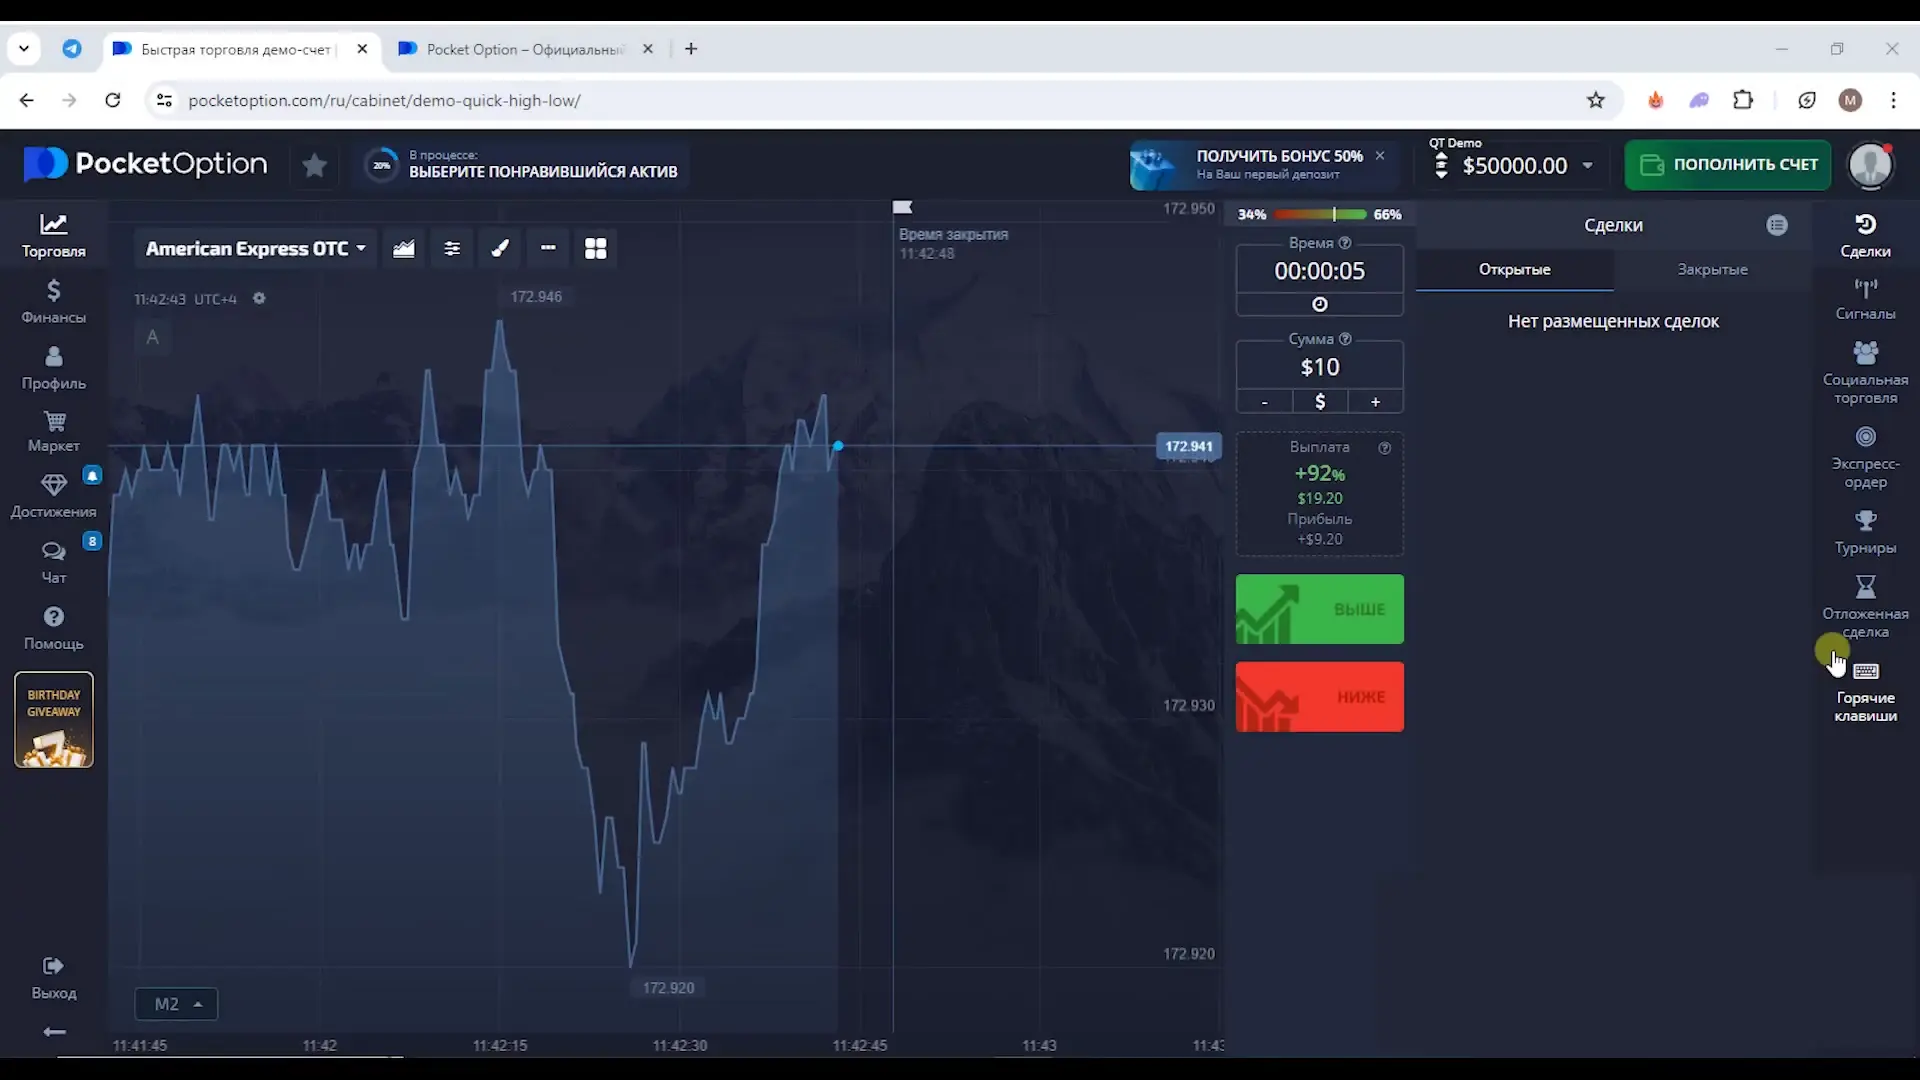Toggle the dollar amount mode button

1319,401
